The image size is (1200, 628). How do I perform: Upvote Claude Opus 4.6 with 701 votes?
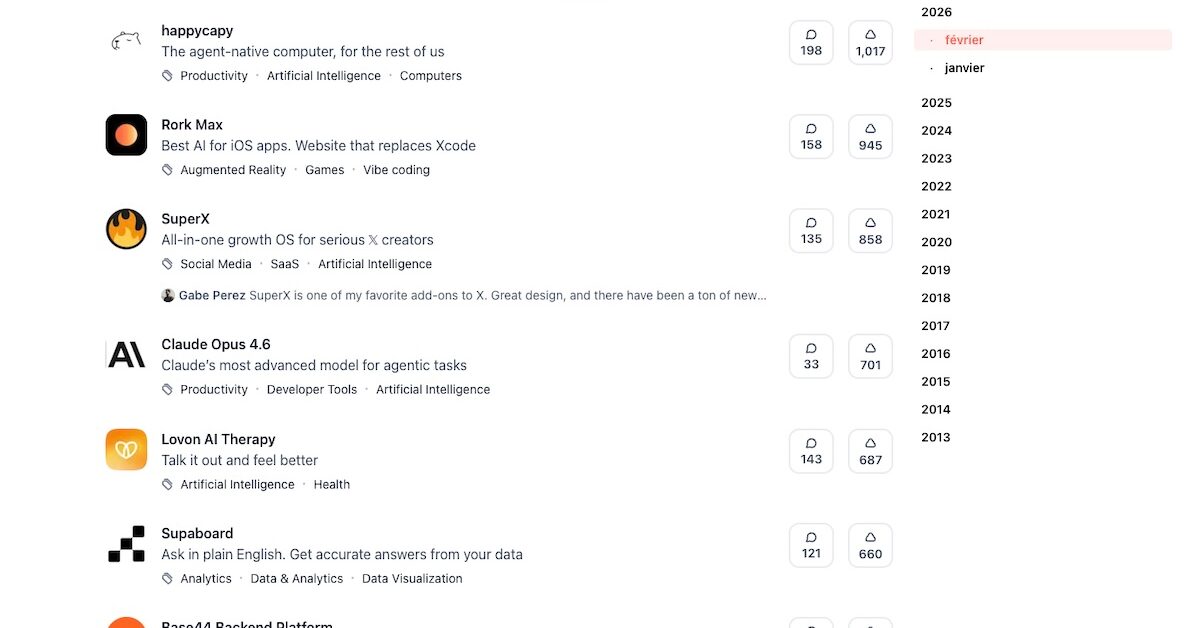pos(870,355)
